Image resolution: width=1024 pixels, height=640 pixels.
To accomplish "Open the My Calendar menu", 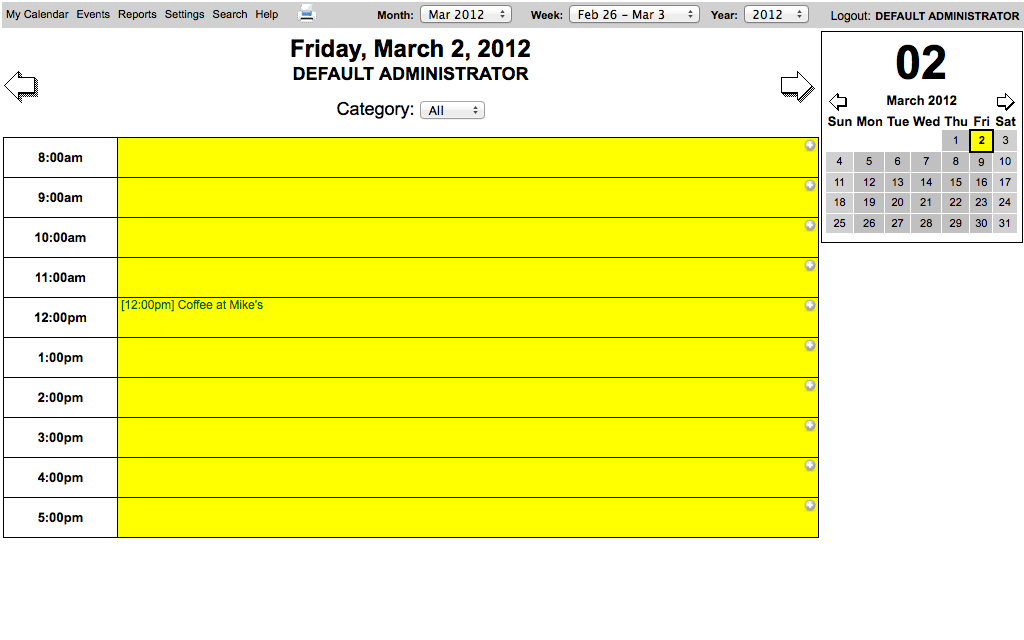I will (x=37, y=15).
